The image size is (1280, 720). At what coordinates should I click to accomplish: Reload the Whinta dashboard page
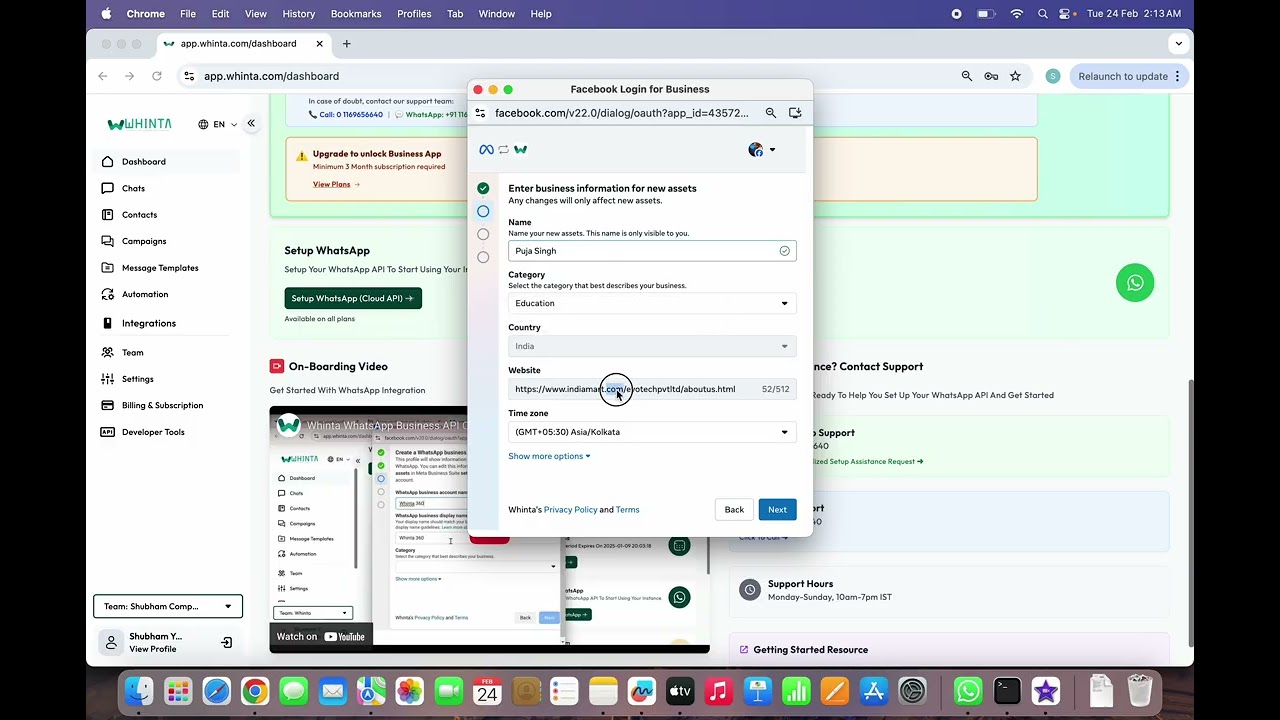pos(157,76)
